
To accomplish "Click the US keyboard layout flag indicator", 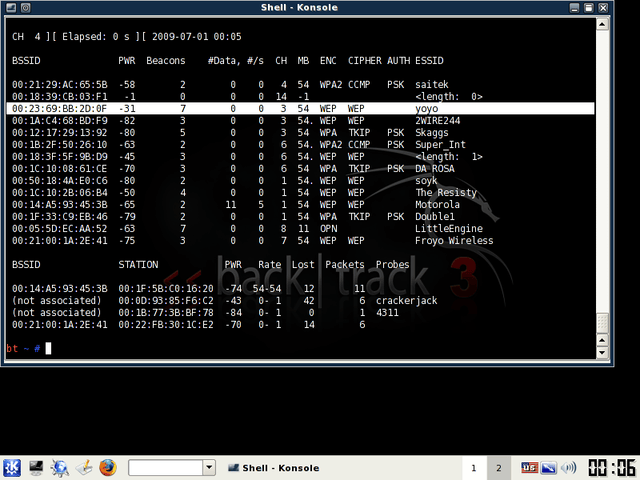I will pyautogui.click(x=529, y=468).
